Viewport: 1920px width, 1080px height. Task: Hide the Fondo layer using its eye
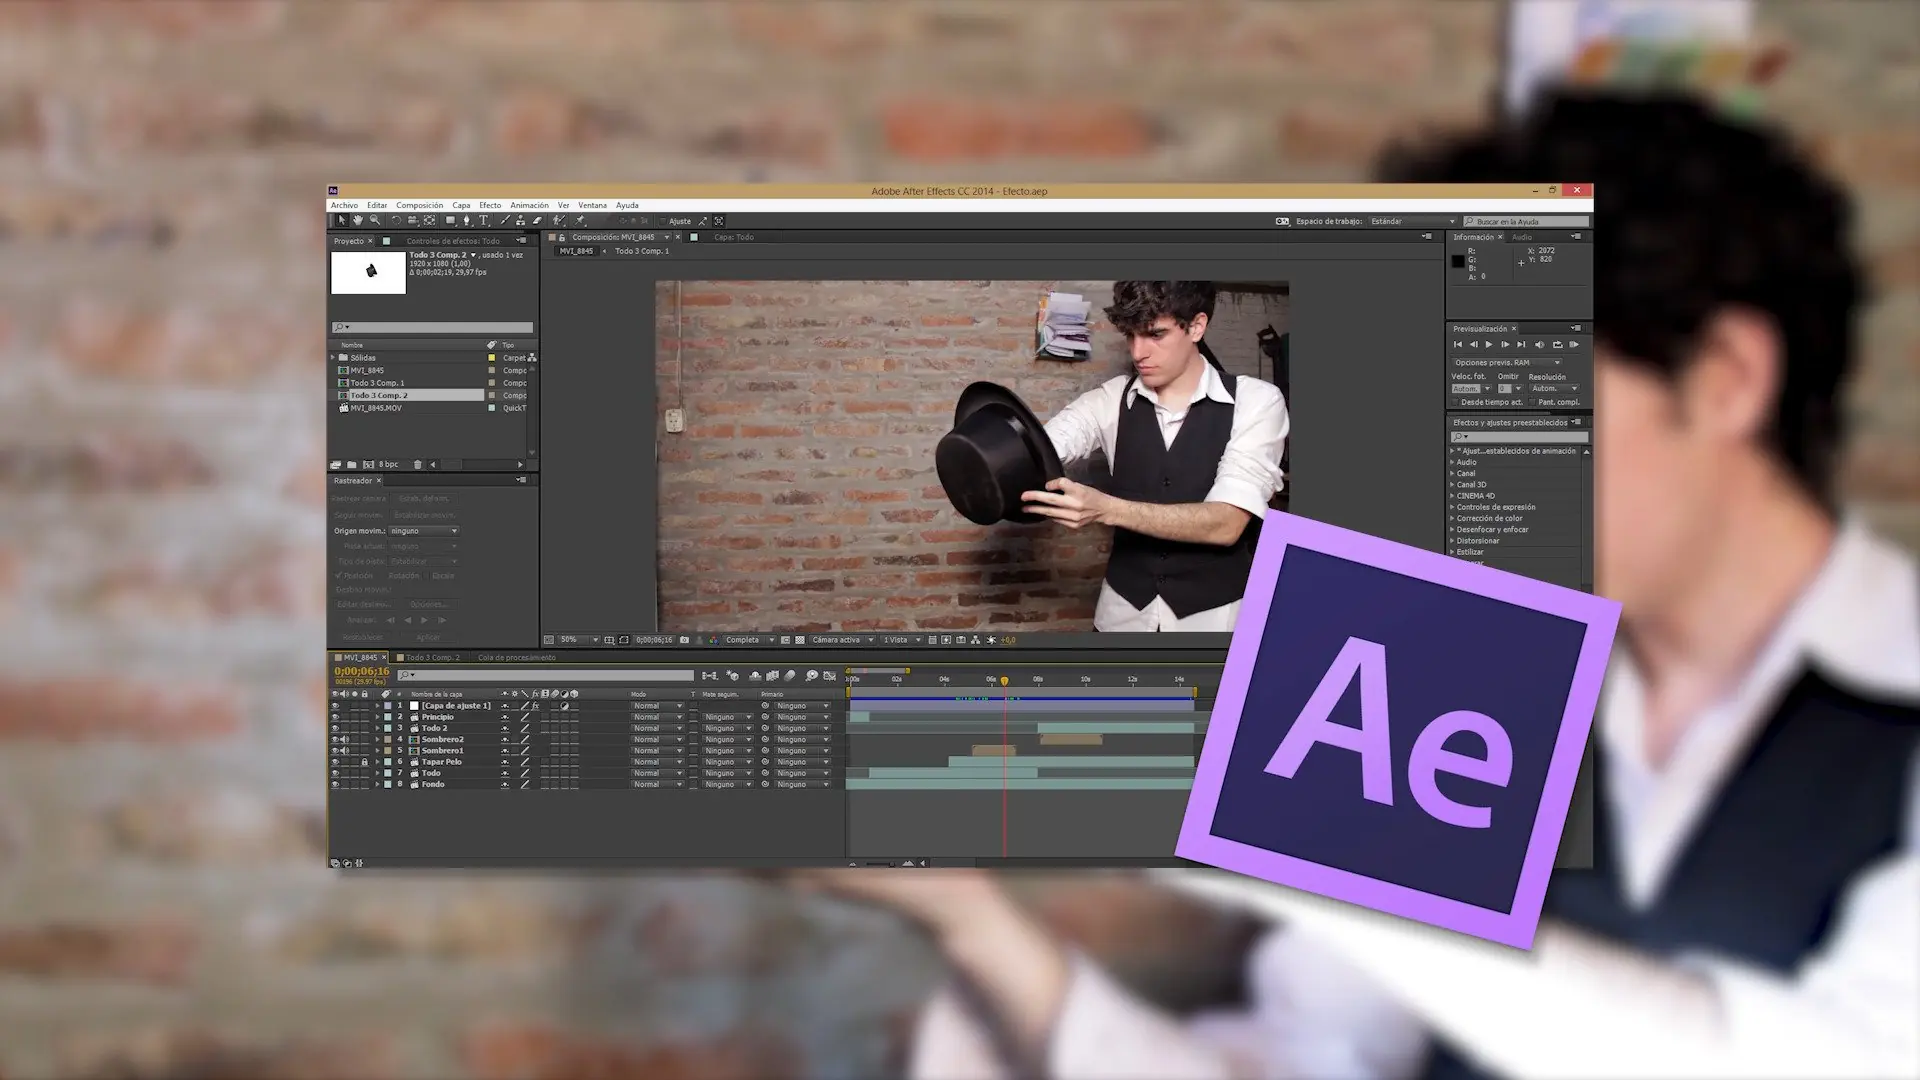335,784
